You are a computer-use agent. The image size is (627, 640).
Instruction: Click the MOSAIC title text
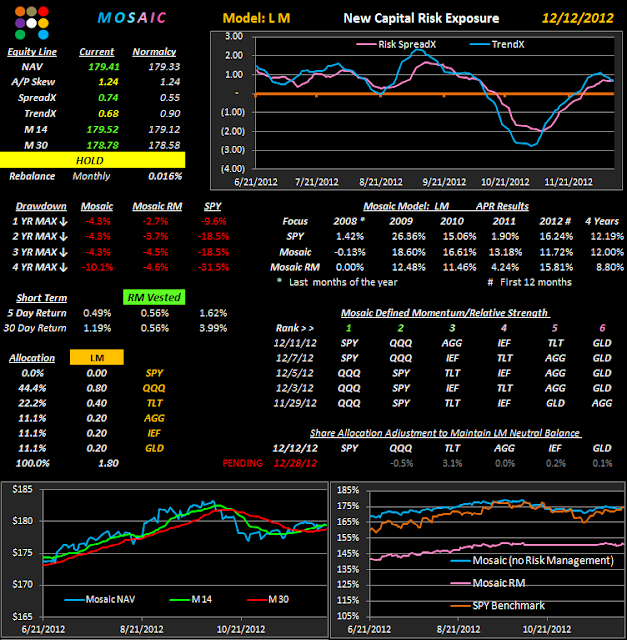pyautogui.click(x=132, y=18)
